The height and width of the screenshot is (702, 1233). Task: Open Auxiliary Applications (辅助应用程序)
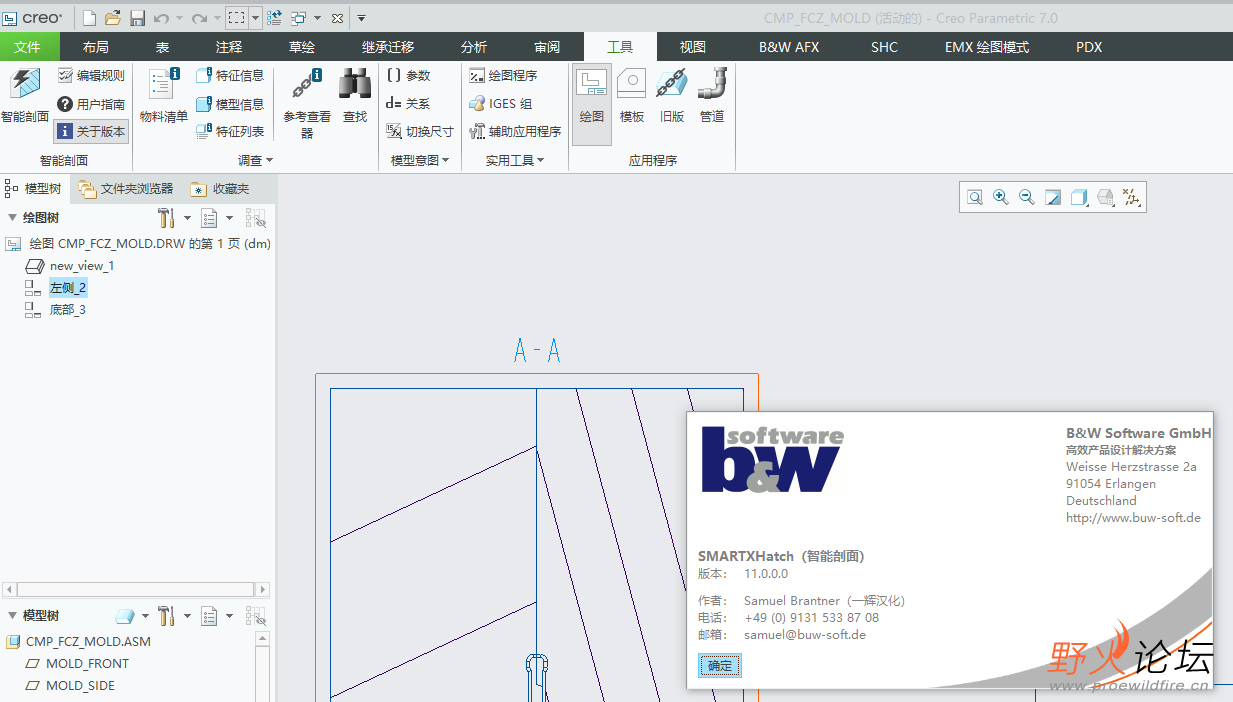(515, 131)
